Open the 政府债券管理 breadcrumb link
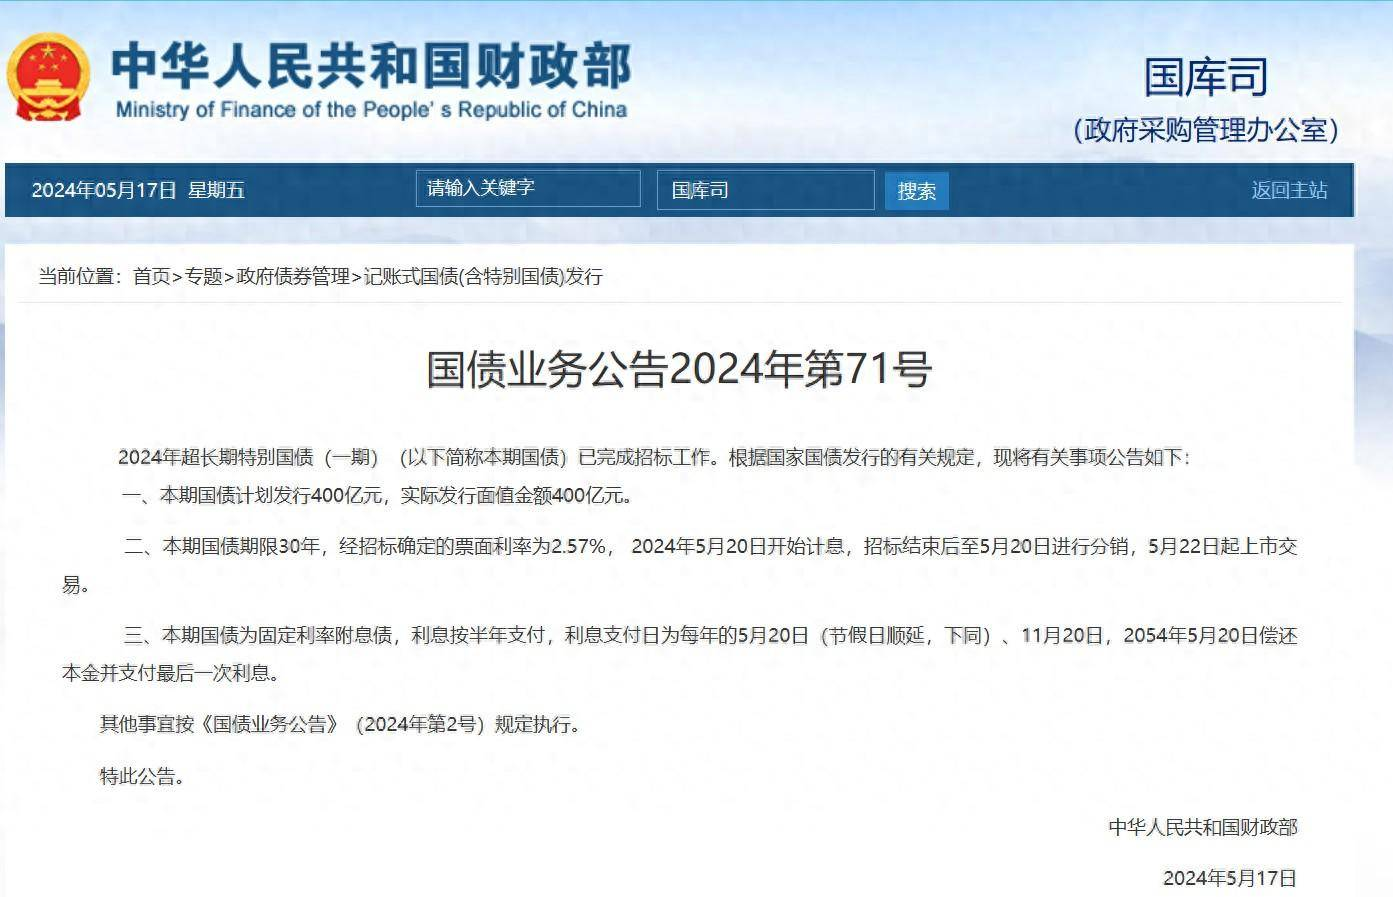 tap(293, 278)
